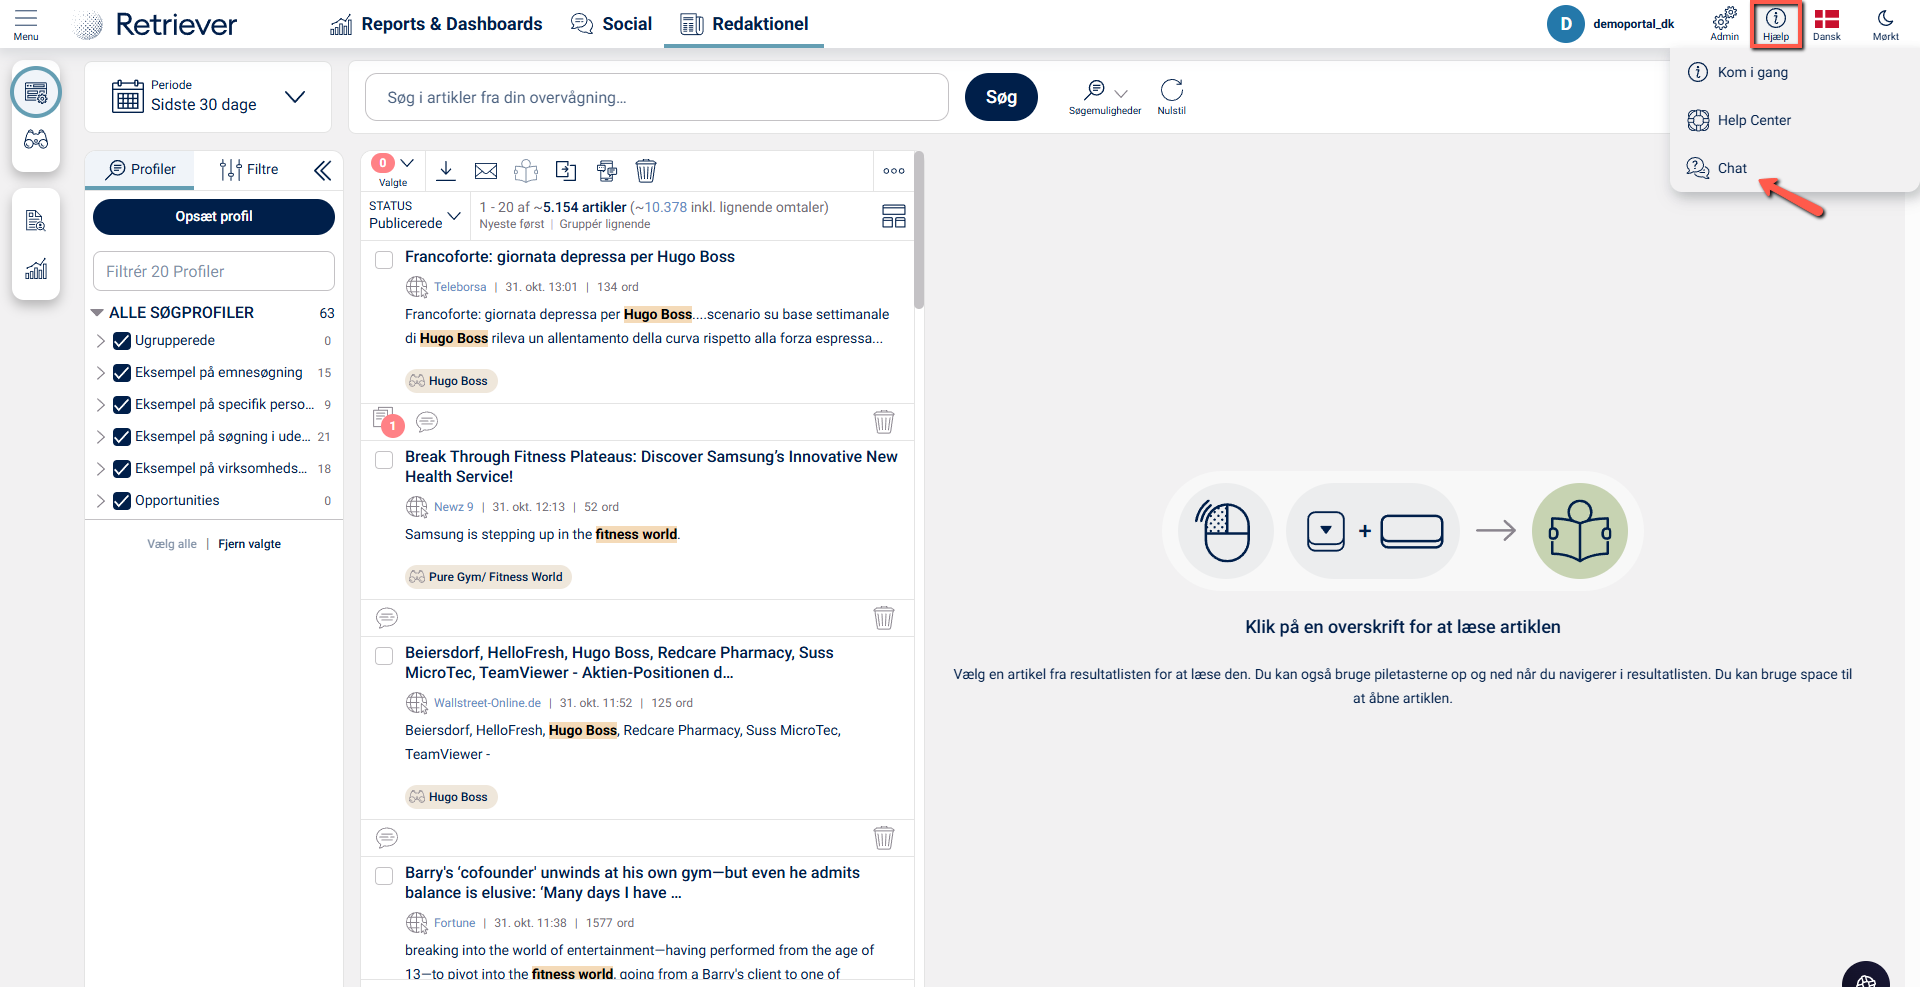The width and height of the screenshot is (1920, 987).
Task: Click the toolbar icon left of the trash
Action: 606,171
